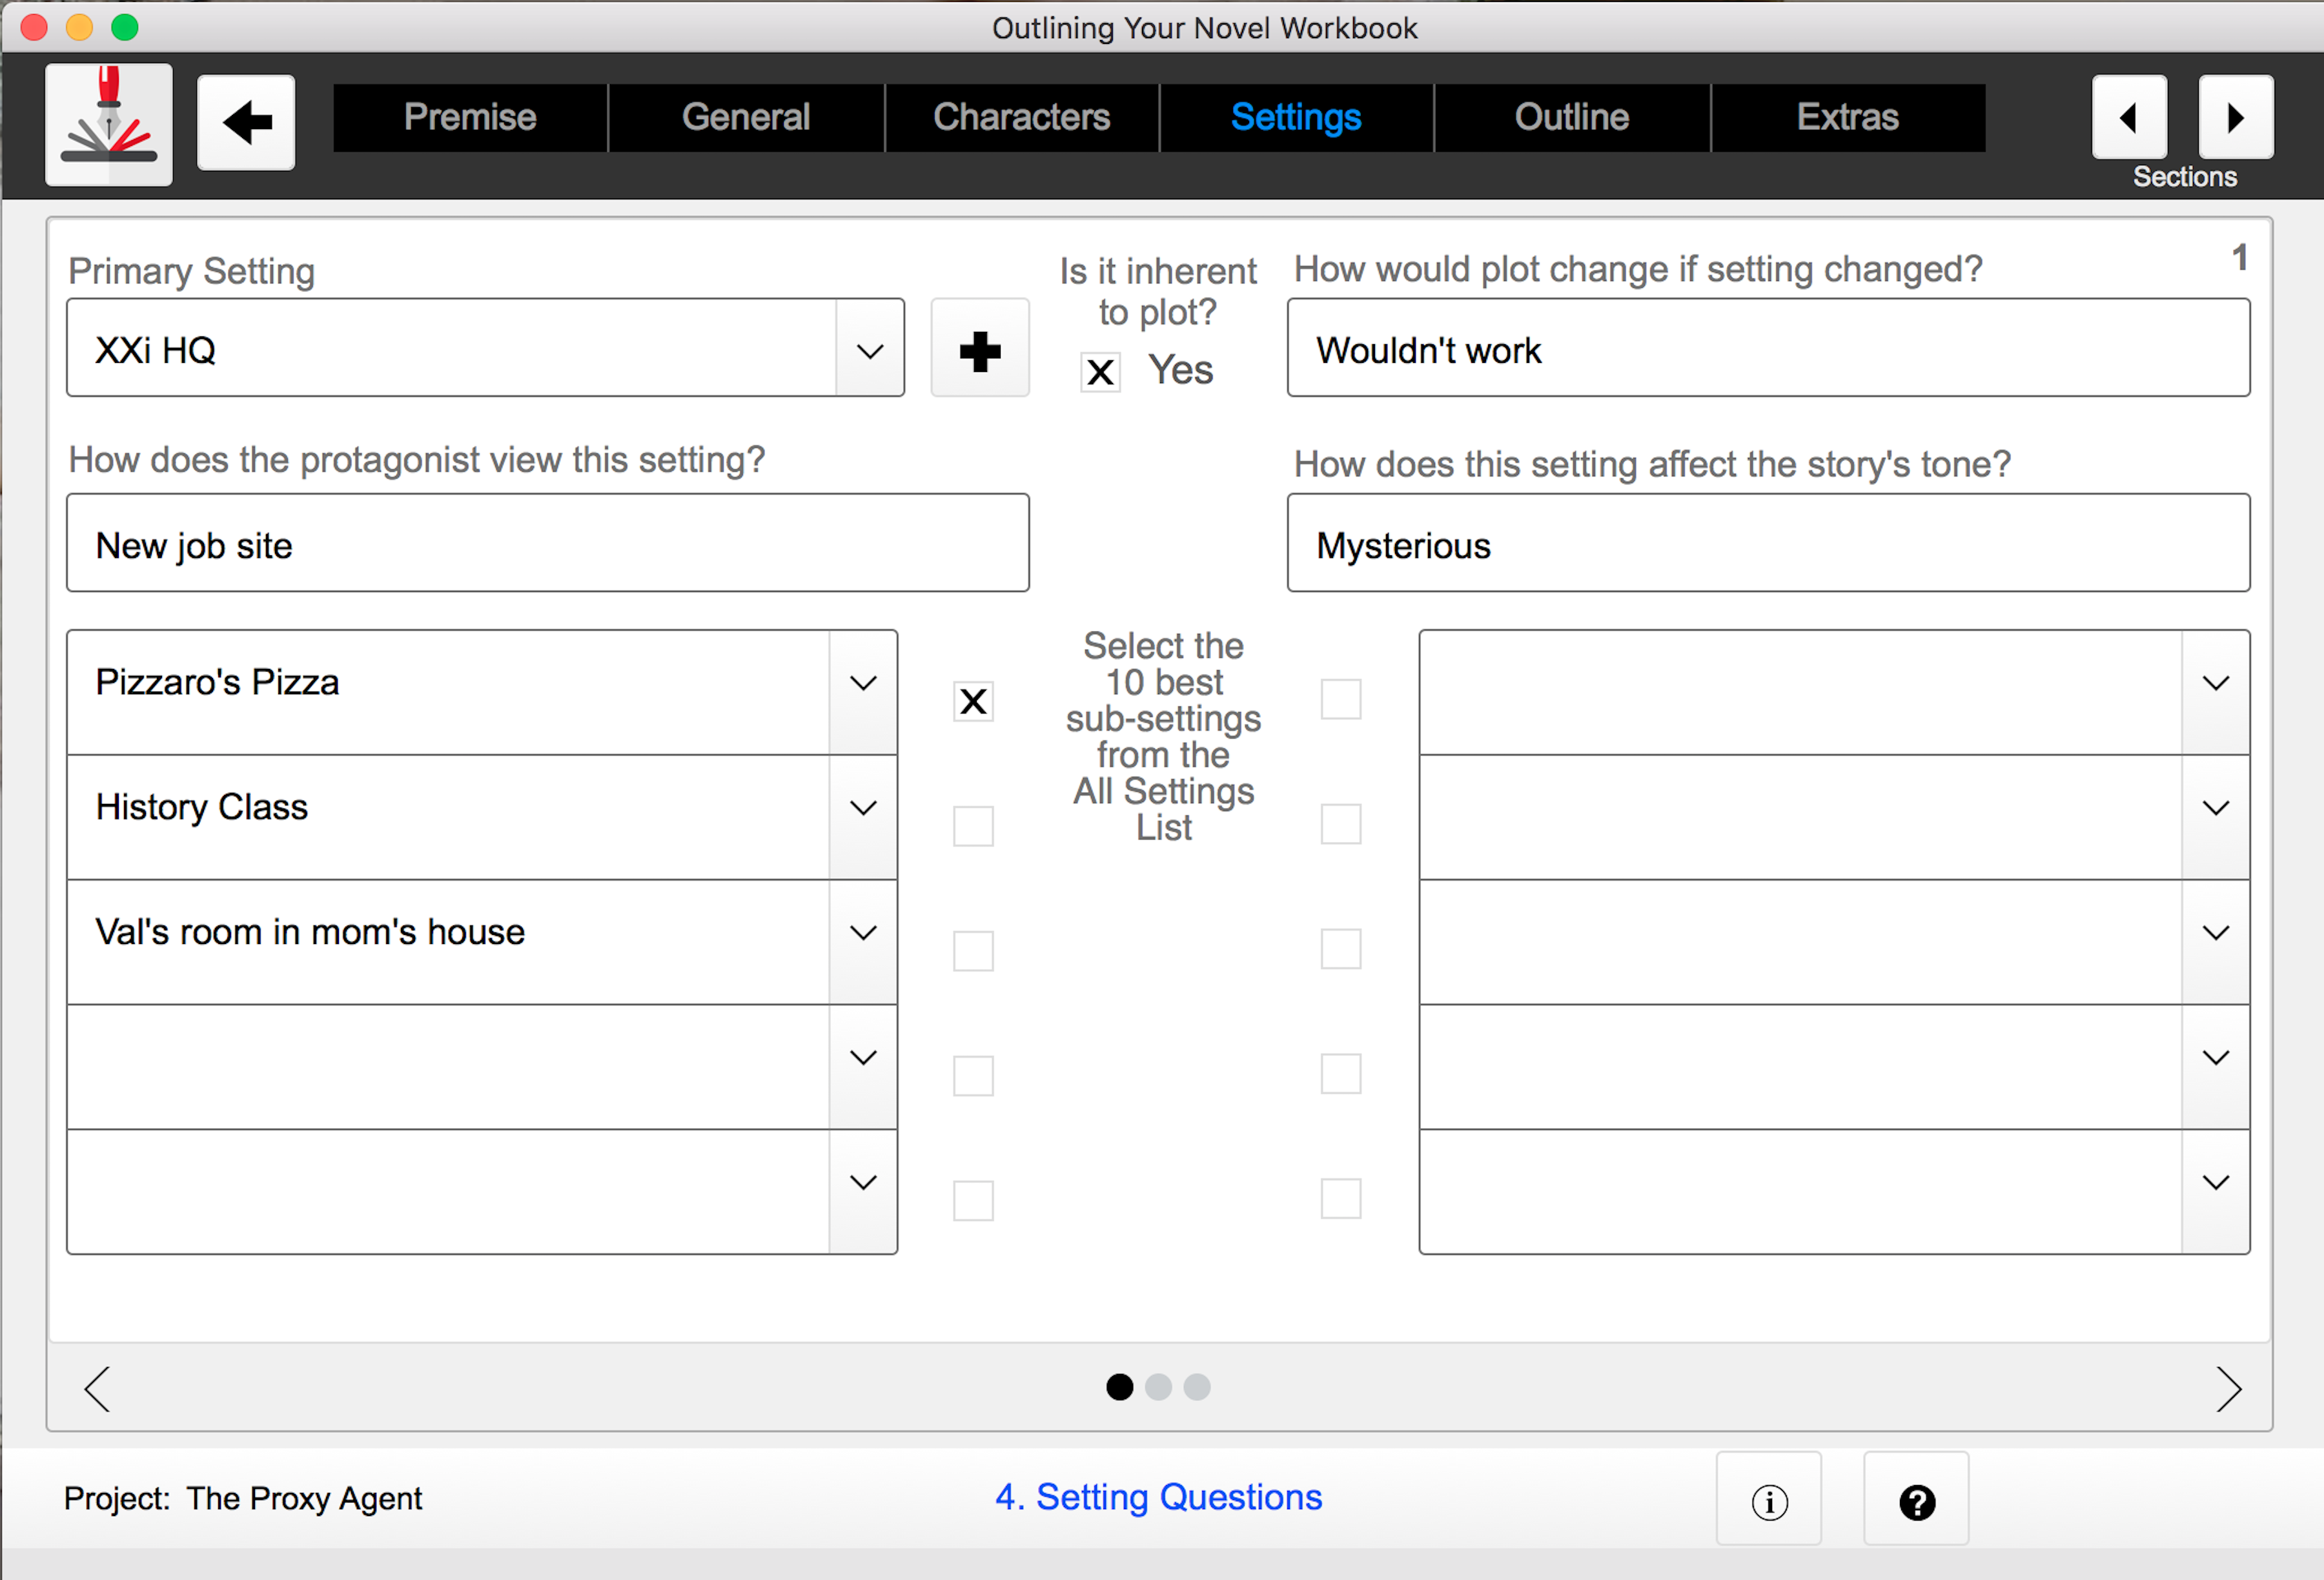Click the previous page chevron at bottom
Viewport: 2324px width, 1580px height.
(x=97, y=1388)
